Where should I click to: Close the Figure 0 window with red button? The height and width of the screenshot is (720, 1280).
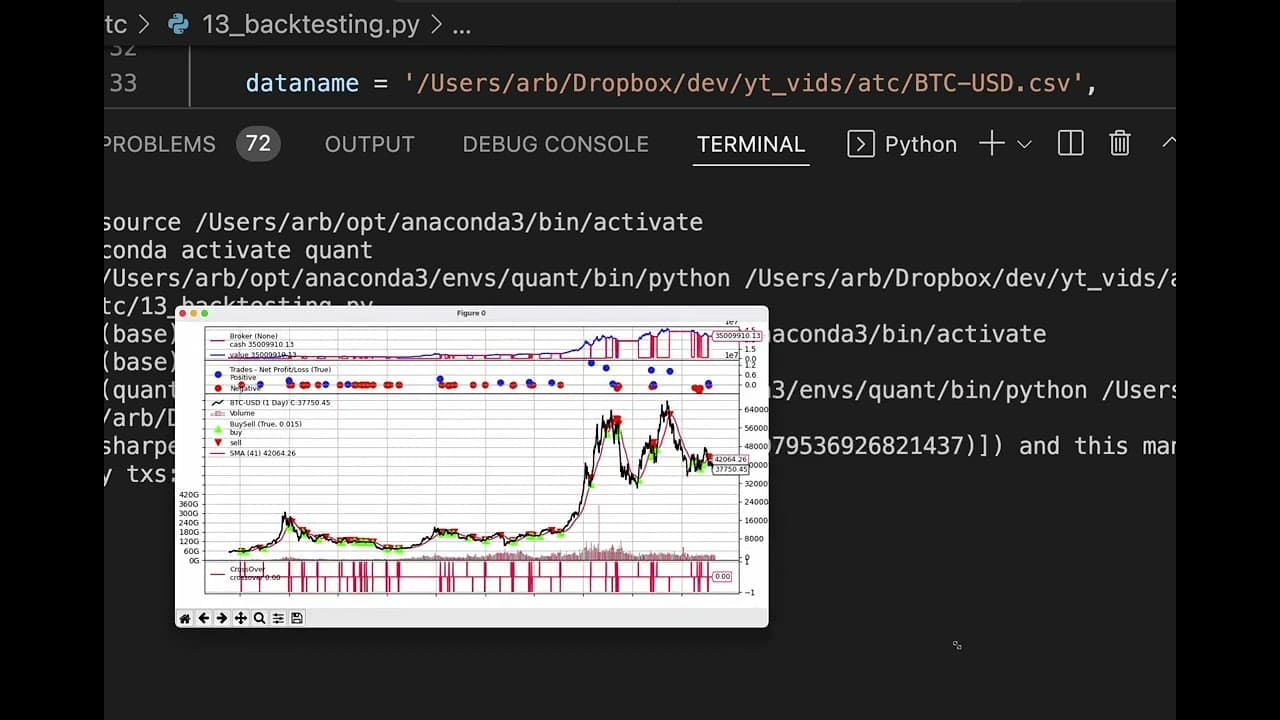click(183, 313)
